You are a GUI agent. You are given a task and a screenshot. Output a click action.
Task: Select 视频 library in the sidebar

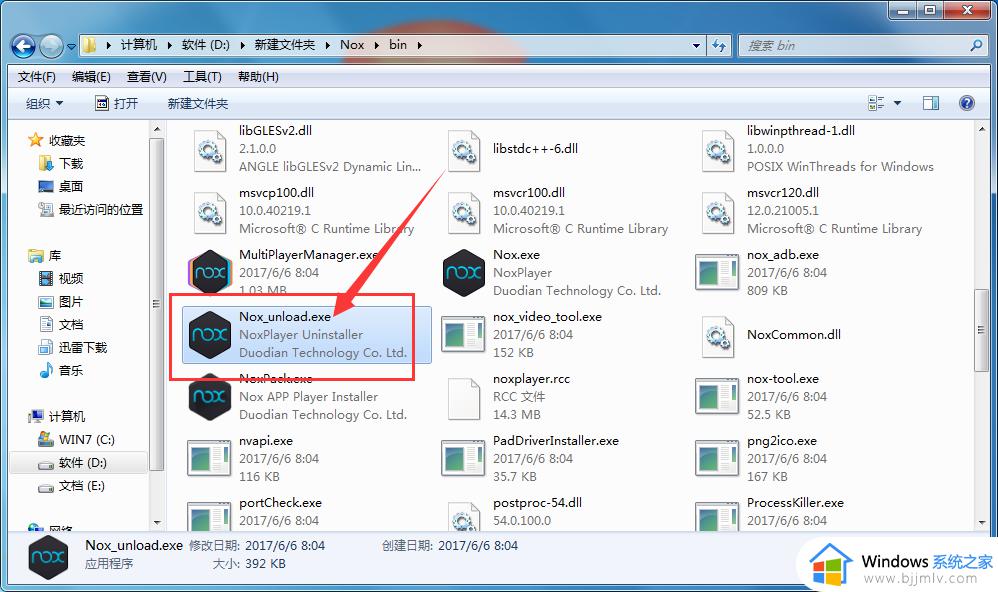point(71,278)
